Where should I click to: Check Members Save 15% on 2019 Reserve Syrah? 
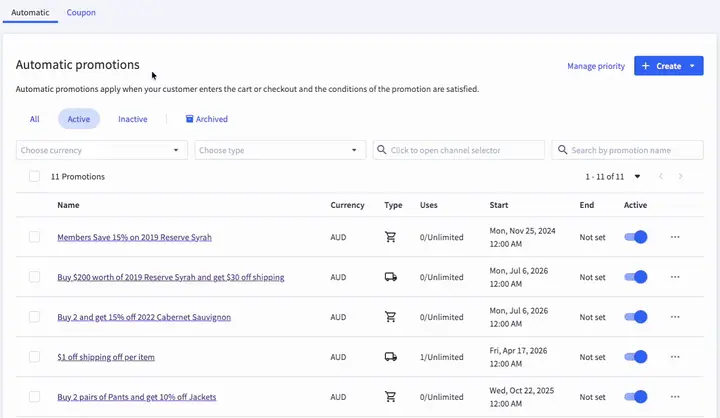[x=34, y=237]
